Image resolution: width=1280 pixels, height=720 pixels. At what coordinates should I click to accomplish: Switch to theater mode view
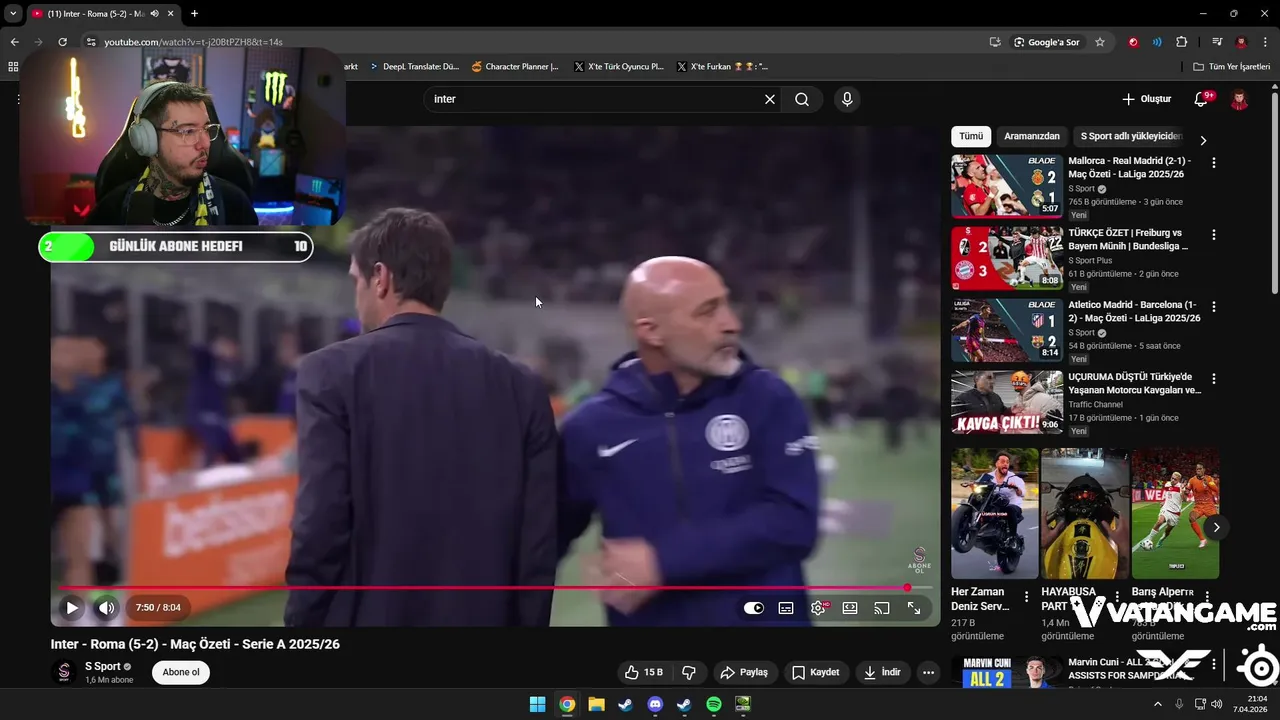(850, 608)
